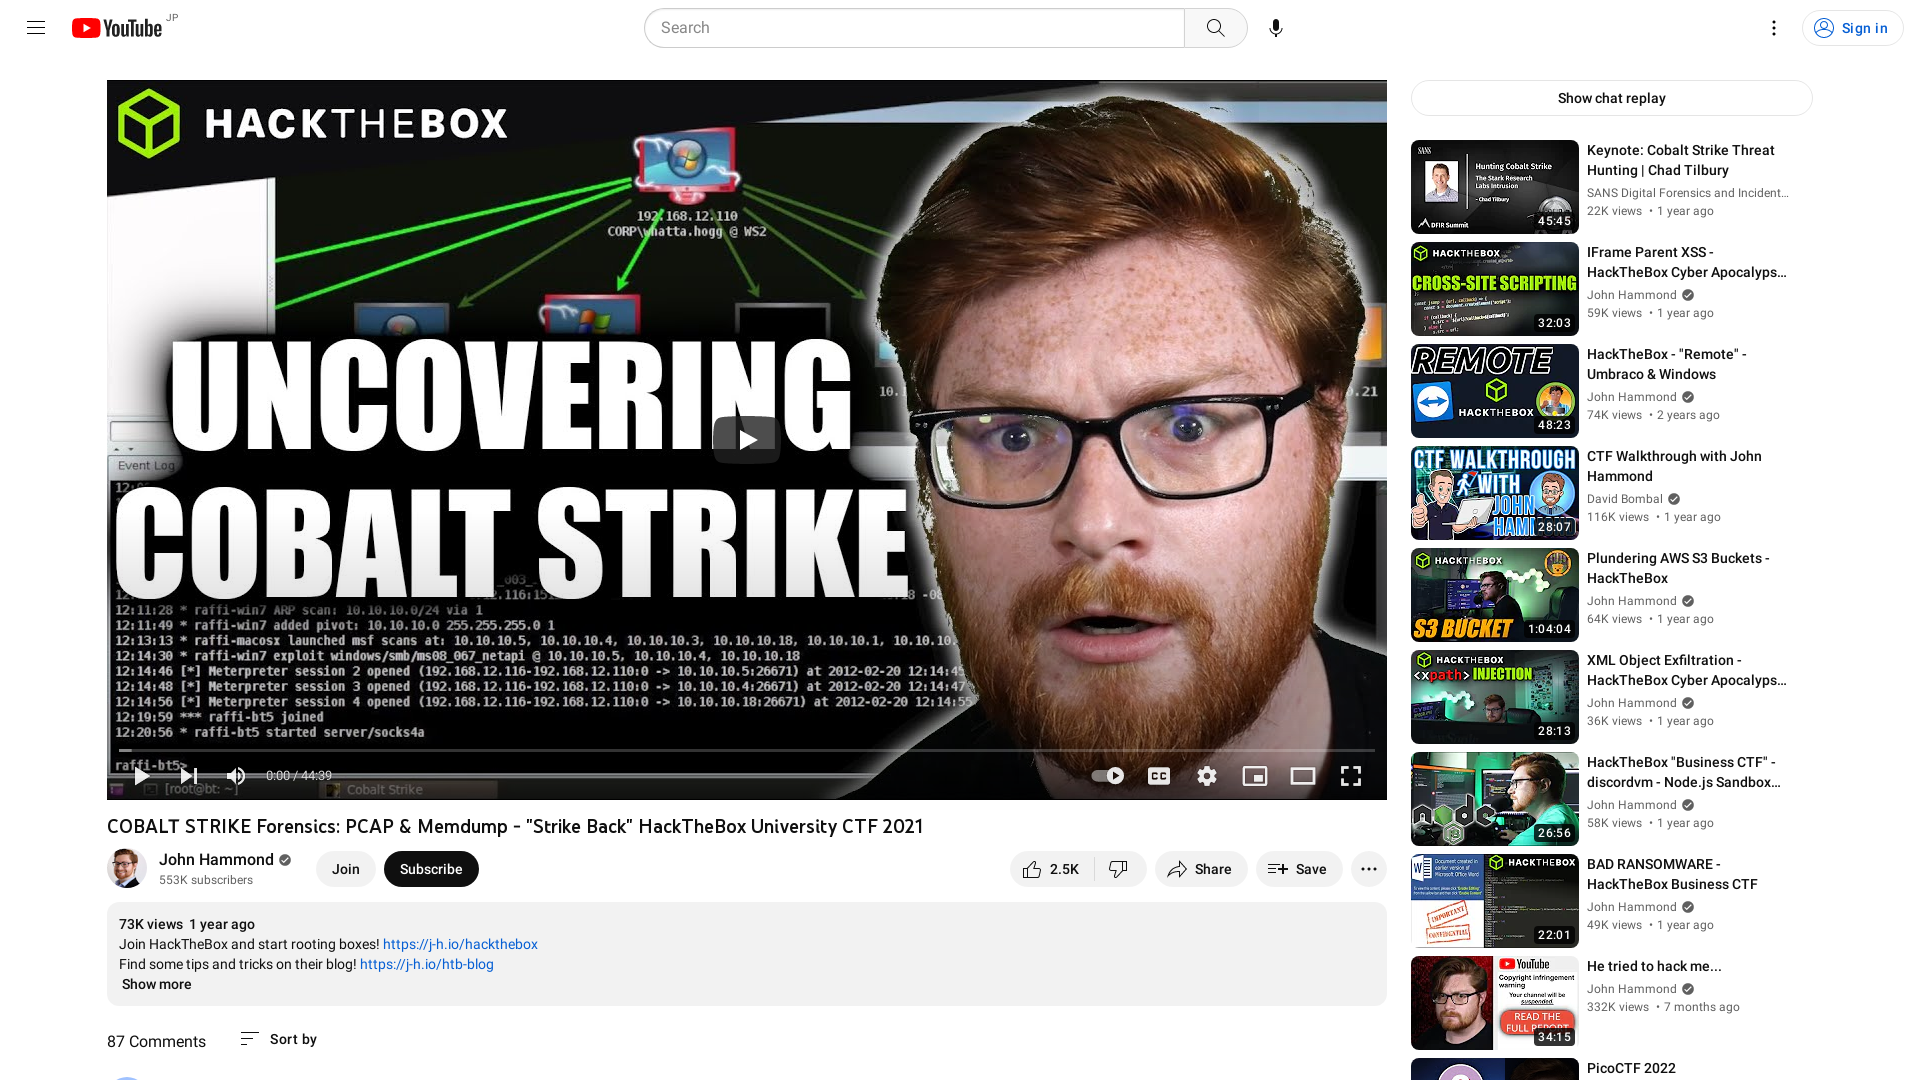Open David Bombal channel link

[1624, 499]
